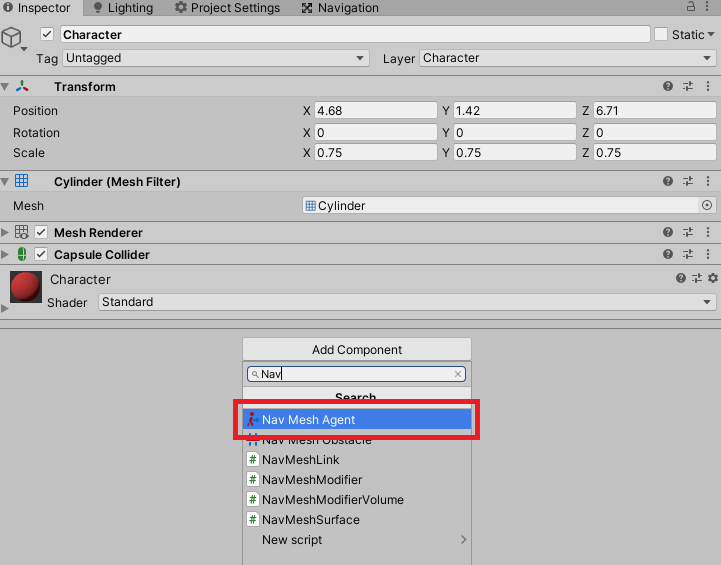Open Character material gear settings

click(x=713, y=278)
